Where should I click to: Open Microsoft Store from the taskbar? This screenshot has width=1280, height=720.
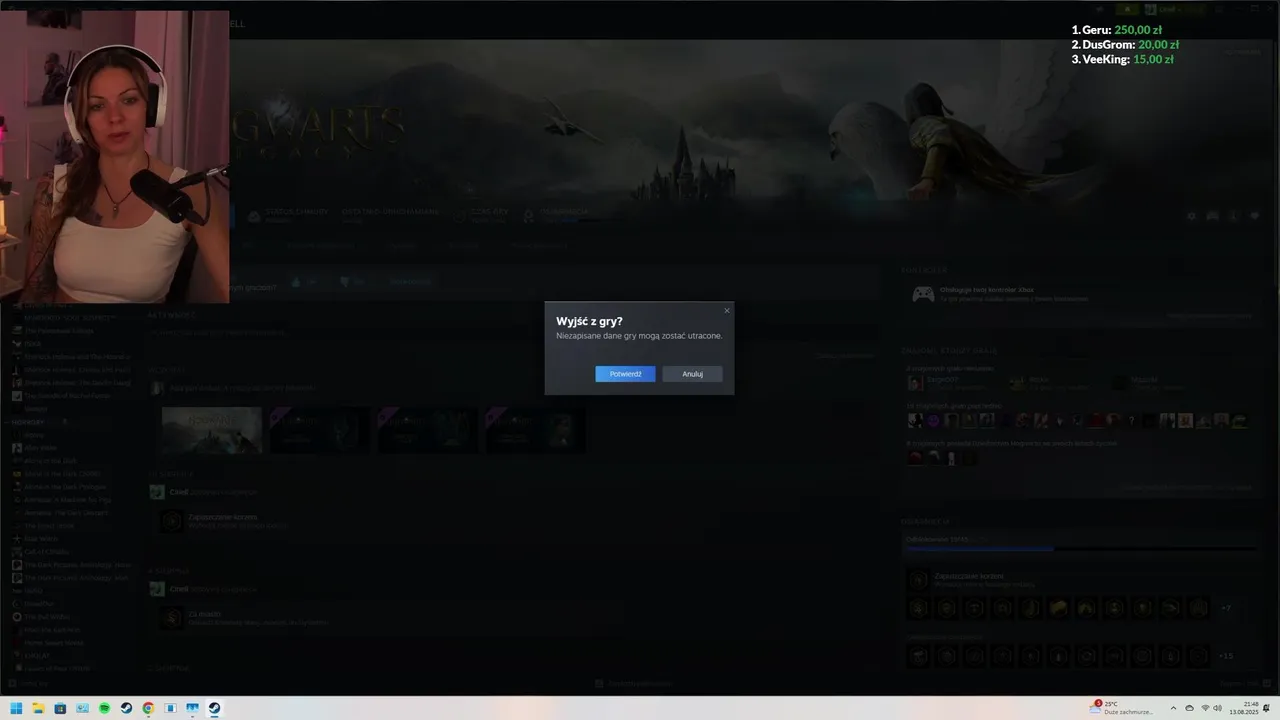60,708
